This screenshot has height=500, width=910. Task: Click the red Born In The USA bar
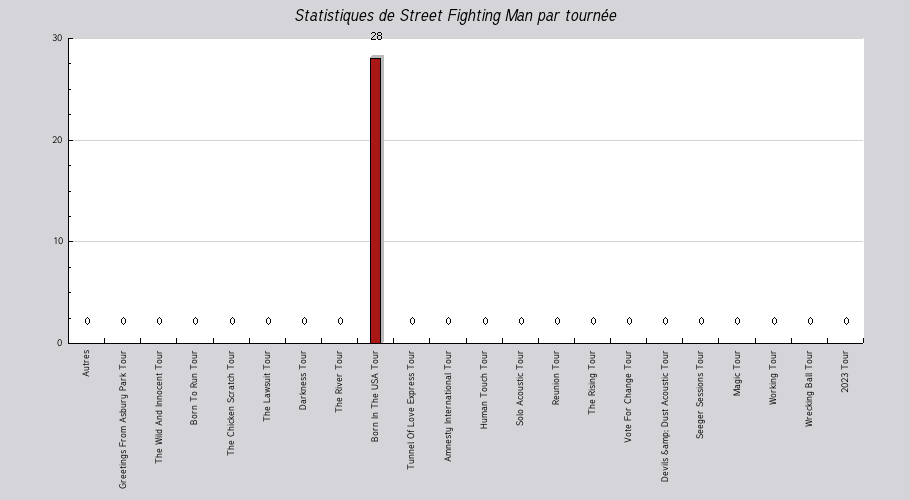375,200
